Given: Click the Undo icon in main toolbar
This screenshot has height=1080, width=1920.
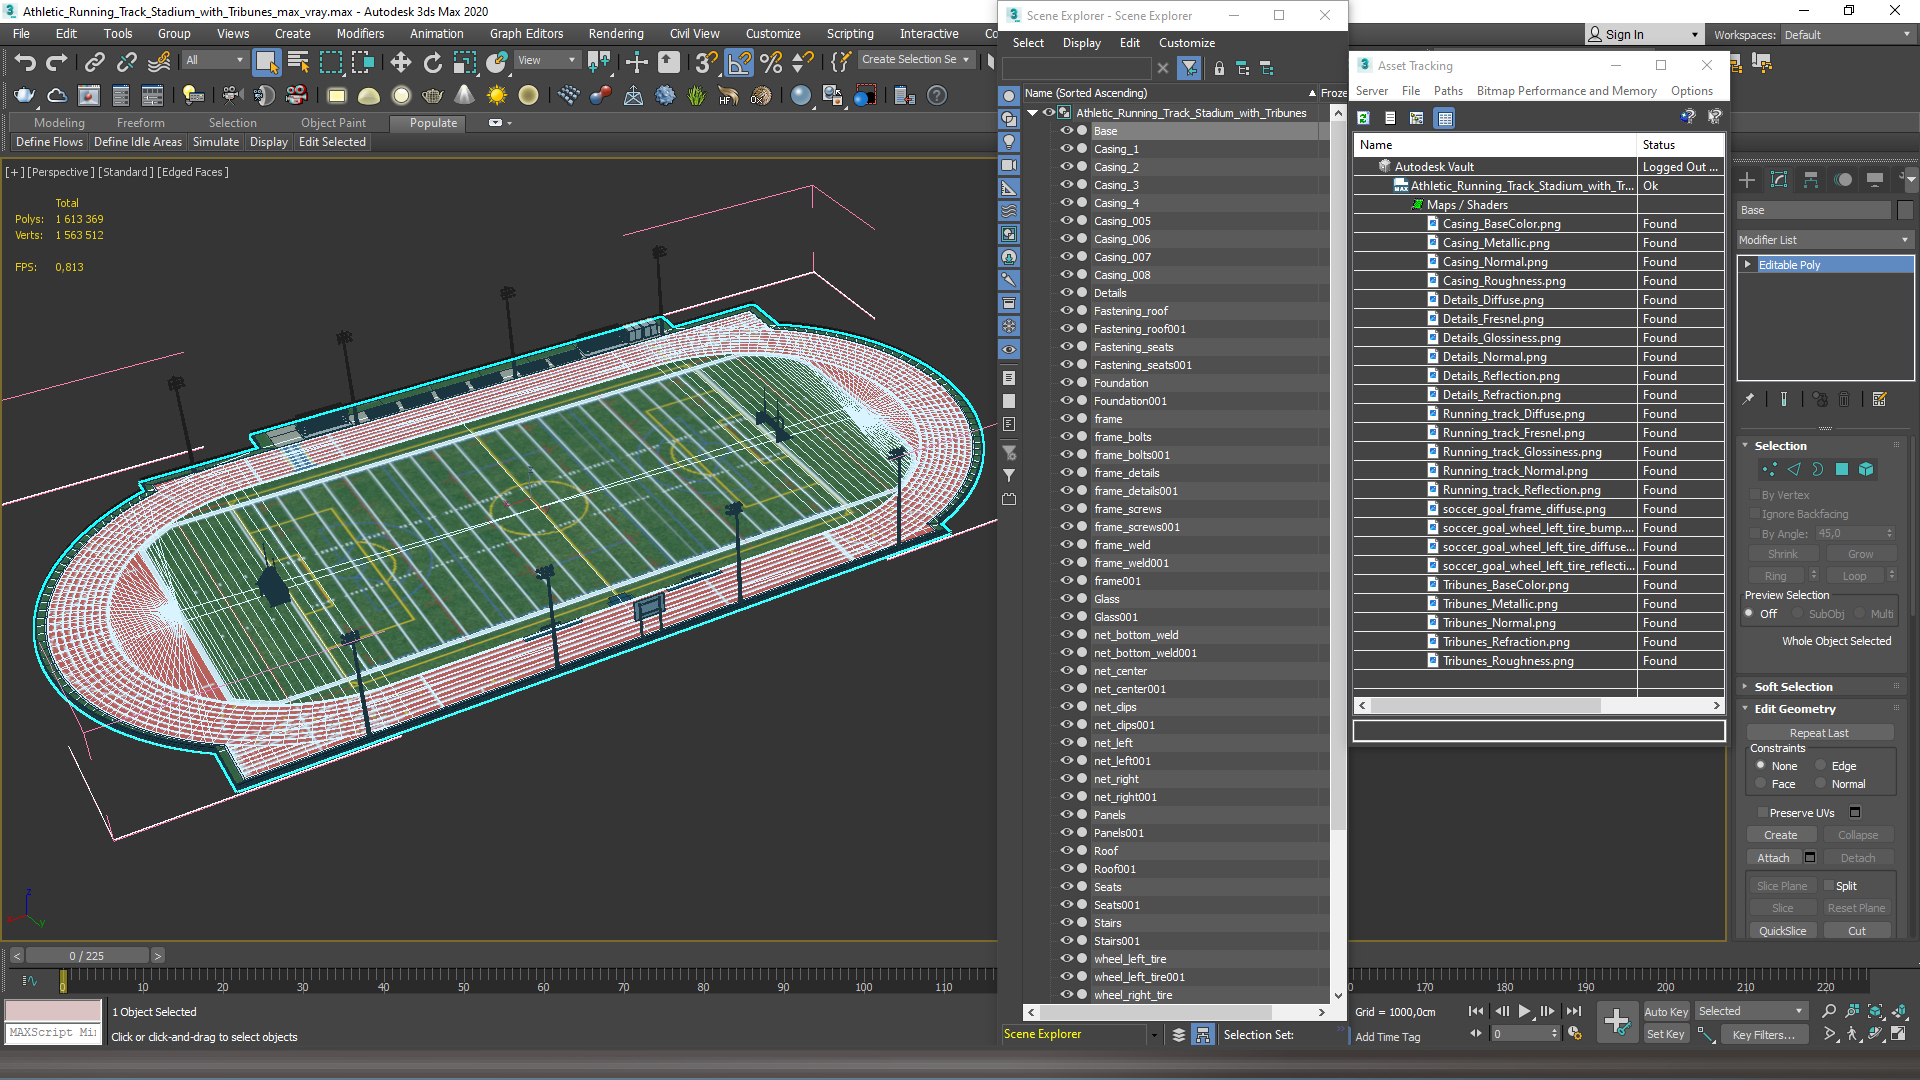Looking at the screenshot, I should click(24, 62).
